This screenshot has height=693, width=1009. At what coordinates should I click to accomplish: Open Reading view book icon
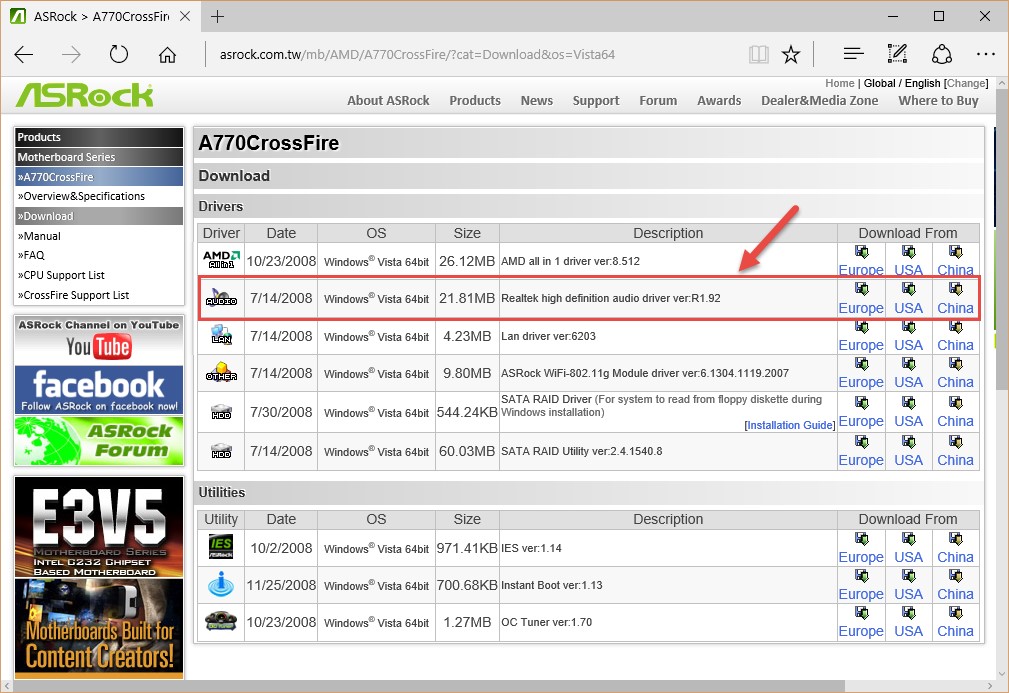click(x=759, y=55)
